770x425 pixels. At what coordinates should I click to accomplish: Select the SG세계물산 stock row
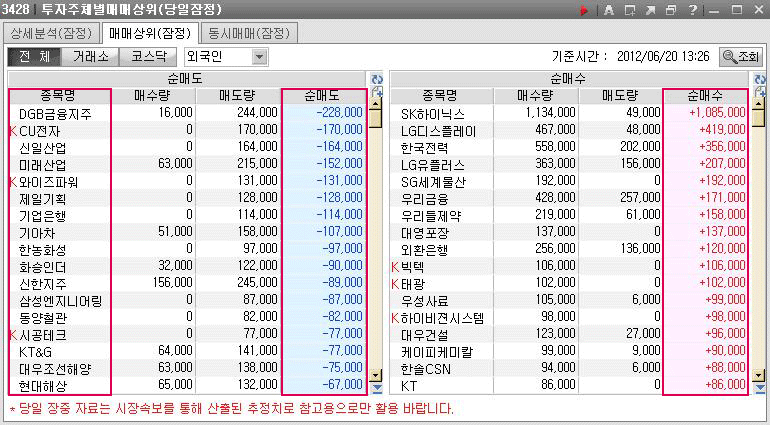570,181
